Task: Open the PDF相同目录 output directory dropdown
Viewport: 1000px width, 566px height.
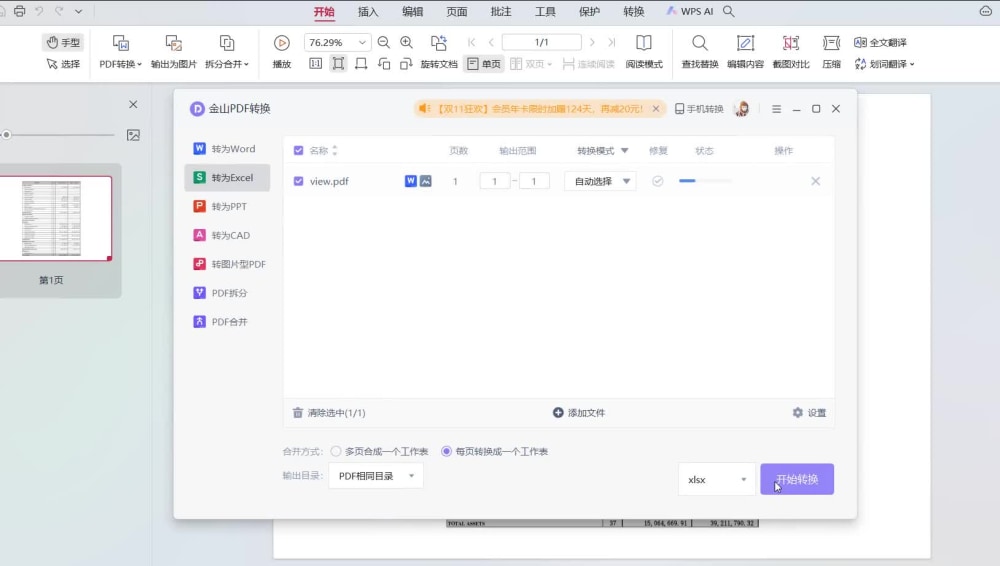Action: tap(376, 476)
